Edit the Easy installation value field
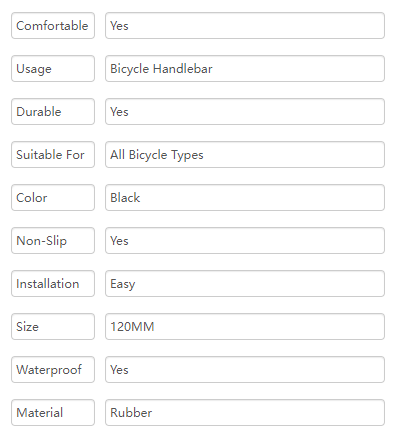Screen dimensions: 401x436 click(x=245, y=284)
